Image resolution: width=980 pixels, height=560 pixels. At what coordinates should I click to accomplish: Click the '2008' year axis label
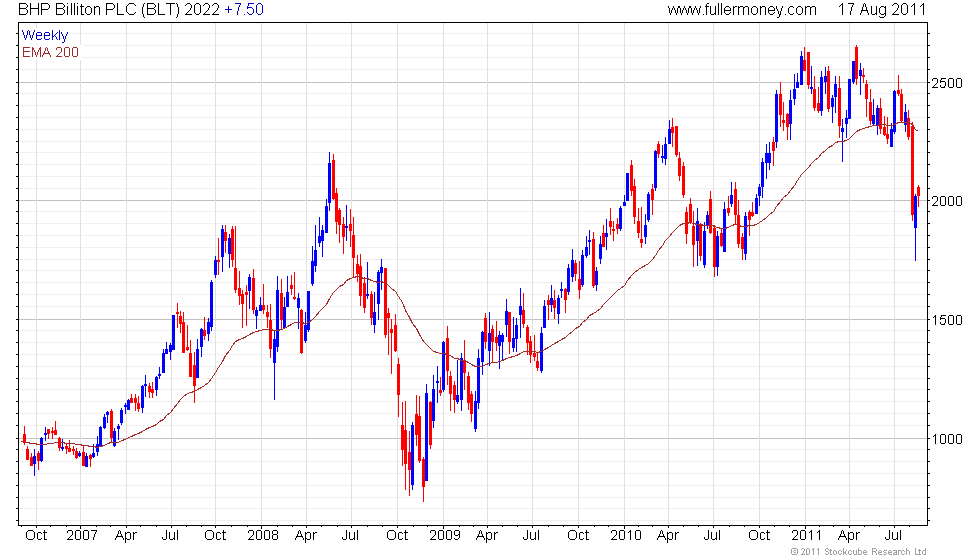coord(262,535)
